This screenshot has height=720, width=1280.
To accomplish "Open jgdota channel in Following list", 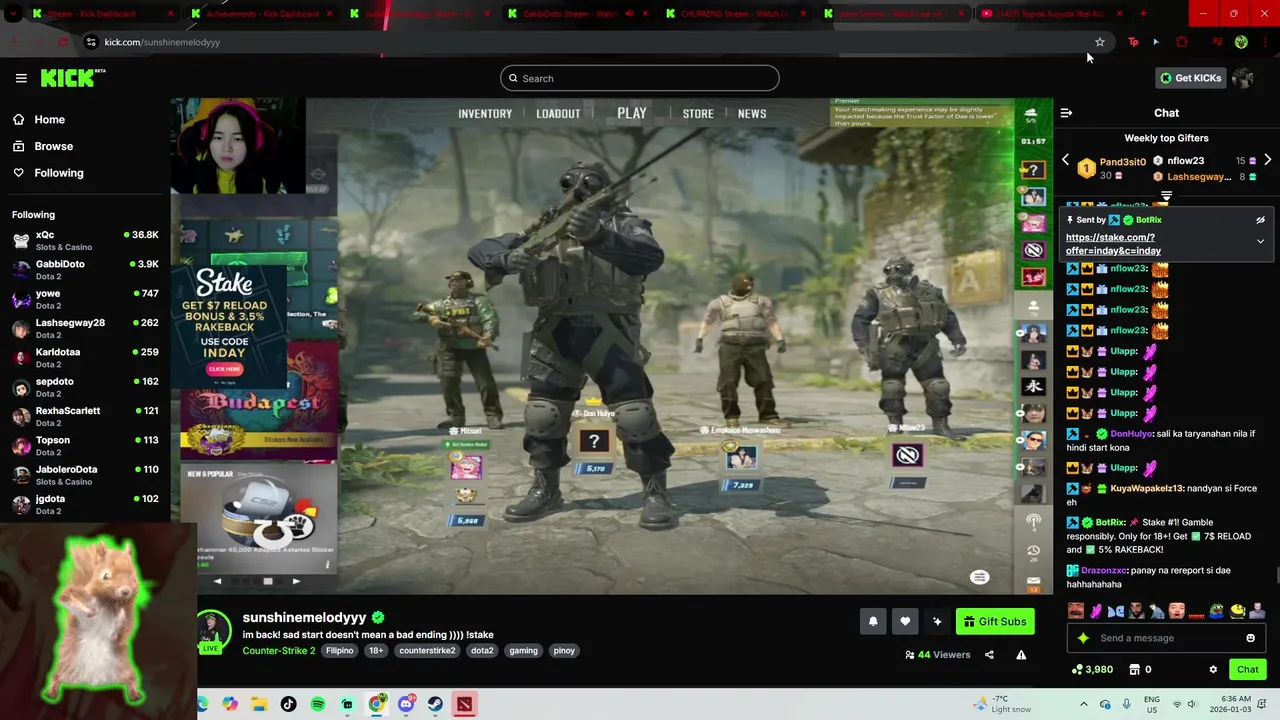I will tap(85, 504).
